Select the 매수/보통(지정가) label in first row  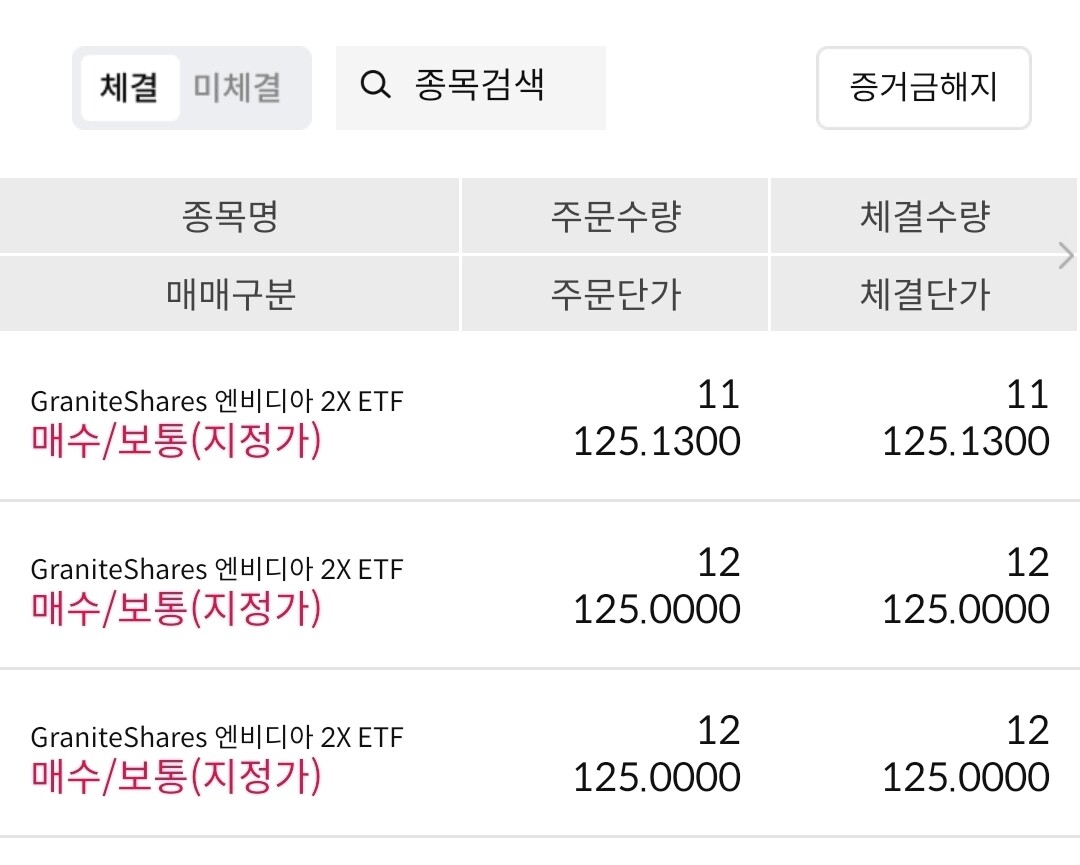pos(176,441)
